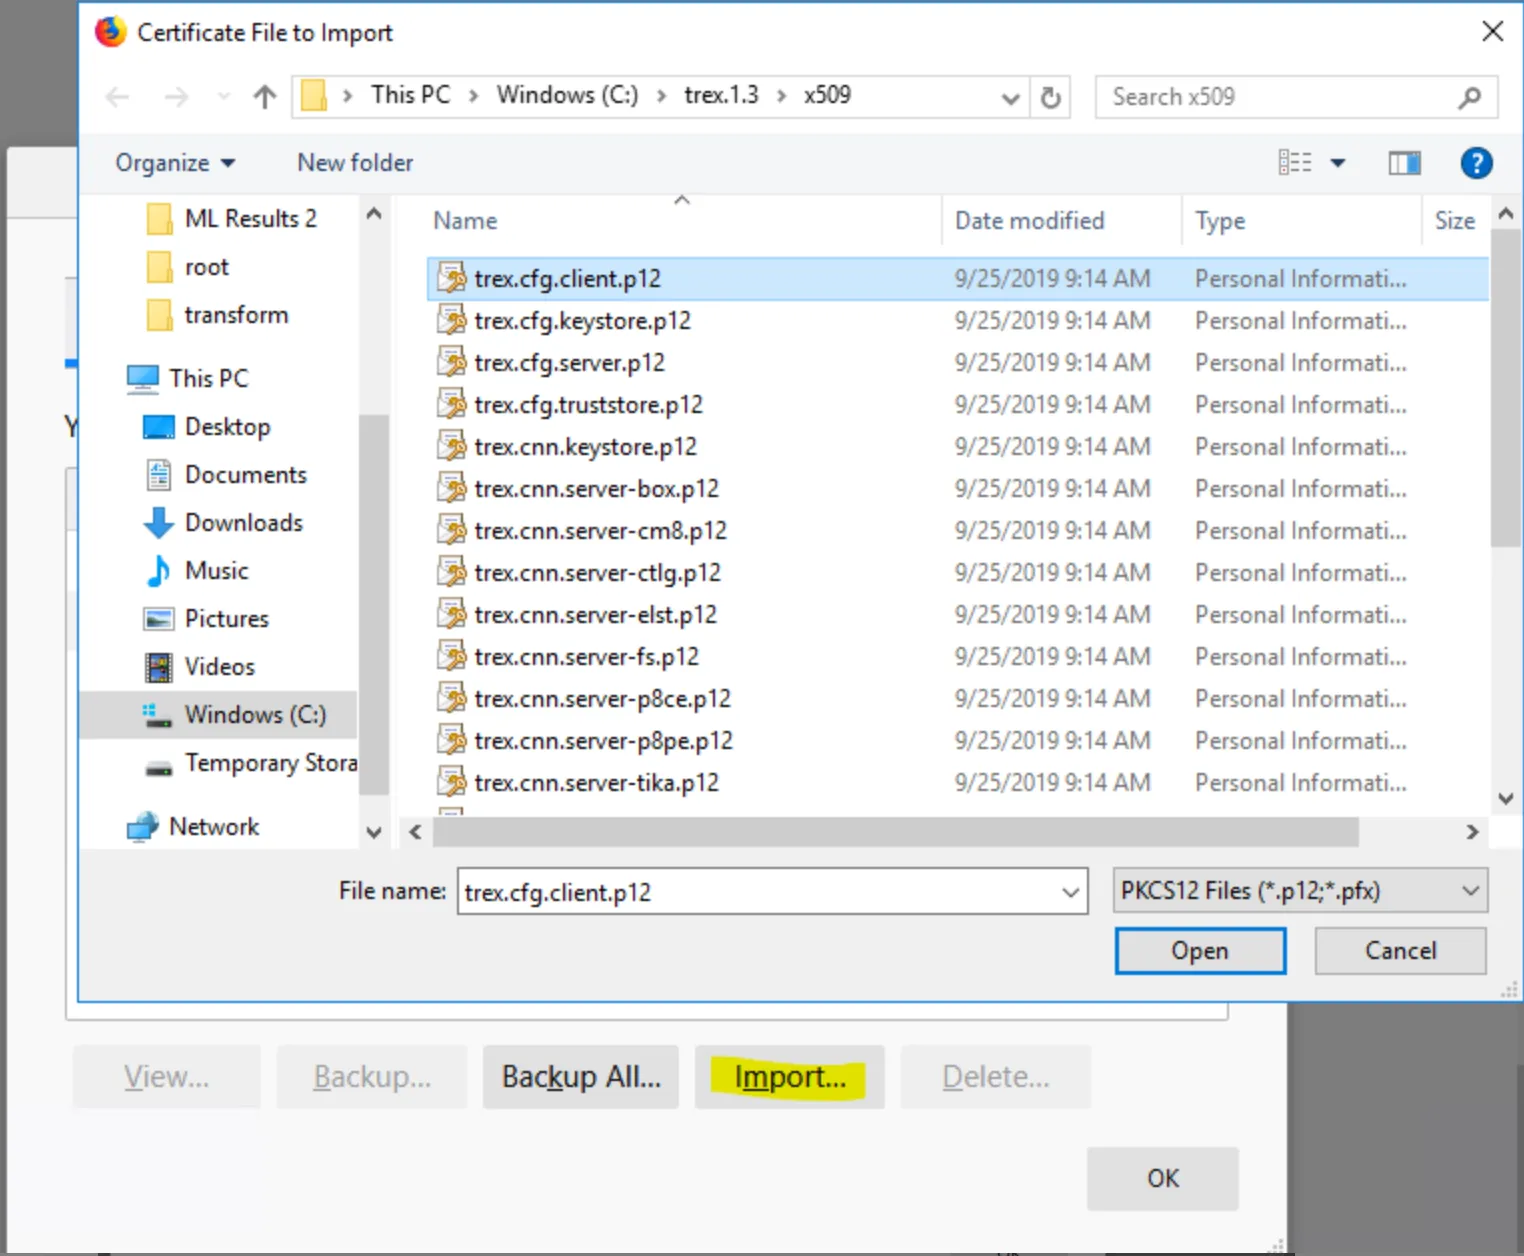Open the Pictures folder
The width and height of the screenshot is (1524, 1256).
coord(226,619)
